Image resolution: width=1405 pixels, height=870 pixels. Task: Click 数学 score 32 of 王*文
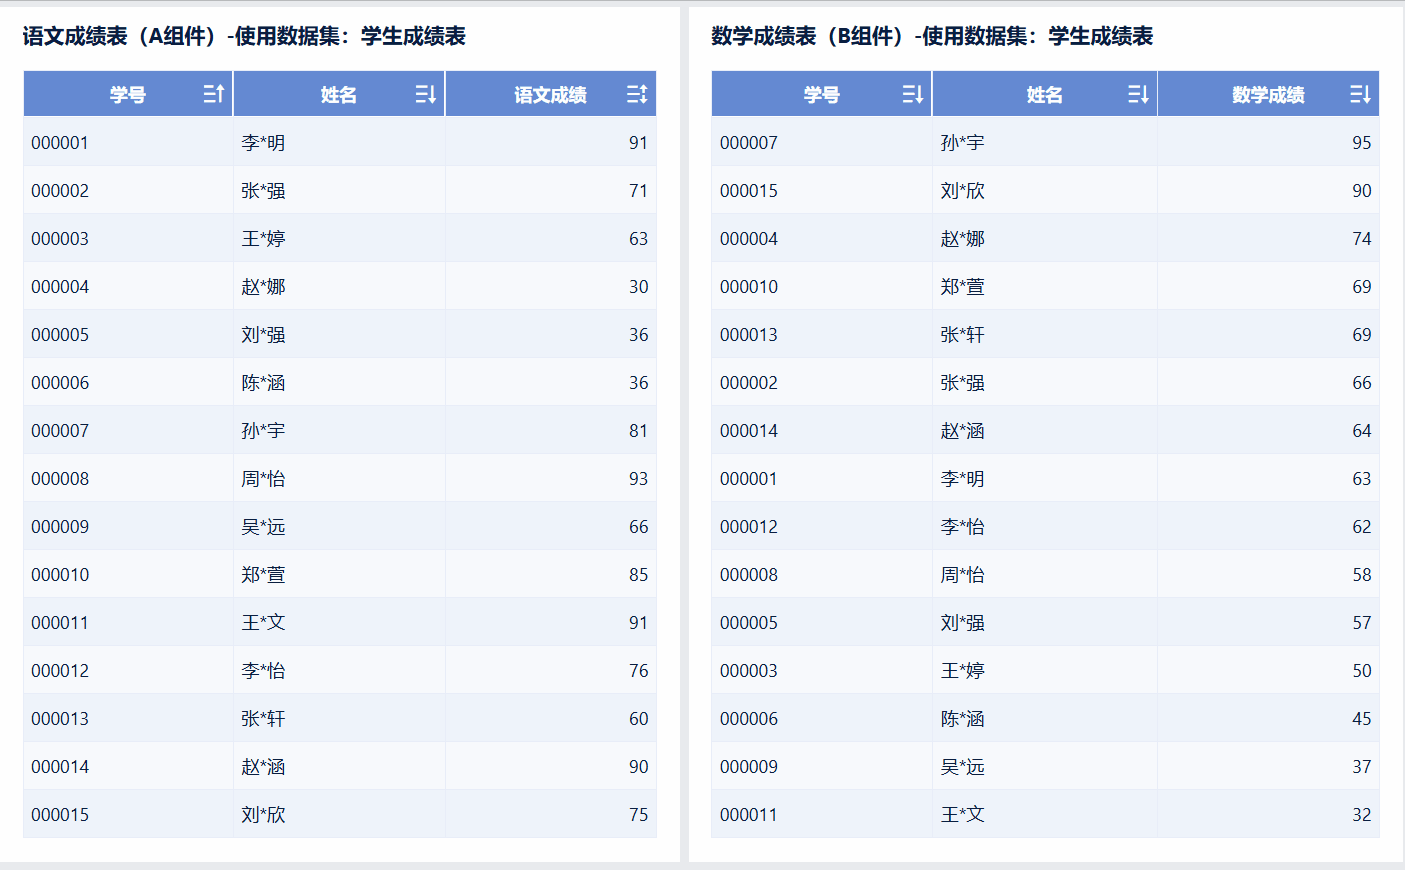pyautogui.click(x=1361, y=815)
